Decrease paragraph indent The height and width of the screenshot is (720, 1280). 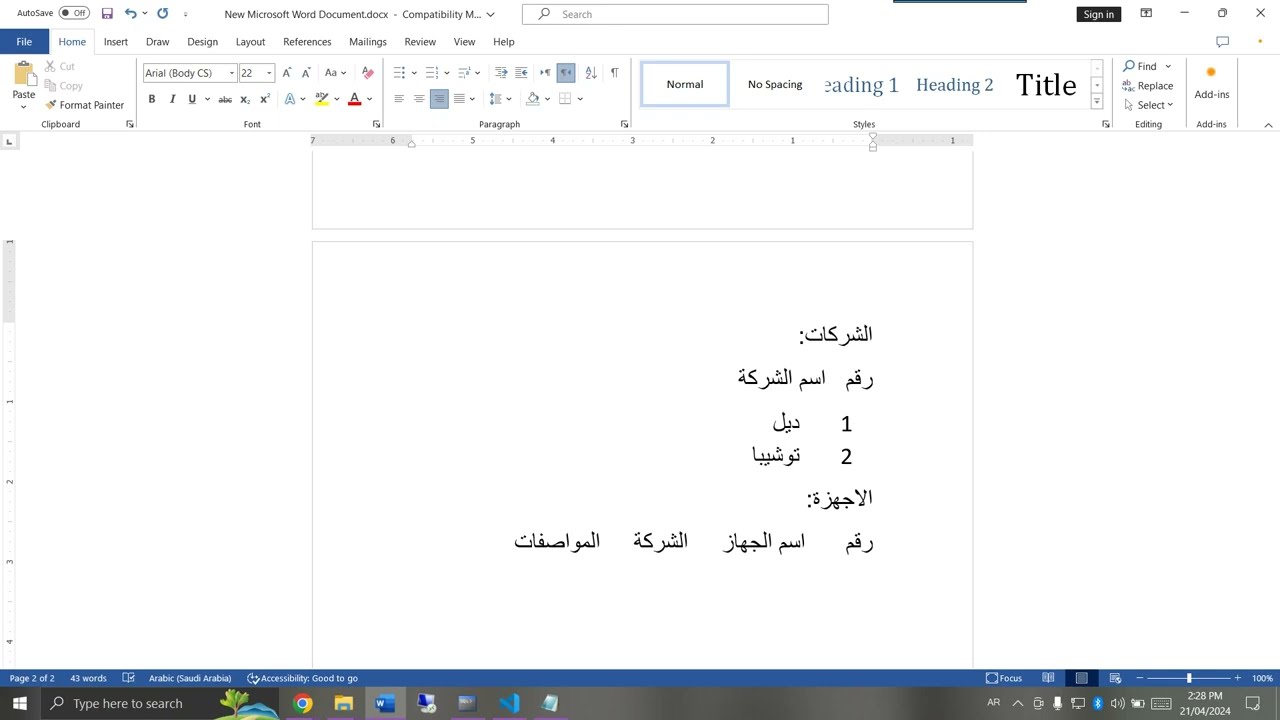[501, 73]
